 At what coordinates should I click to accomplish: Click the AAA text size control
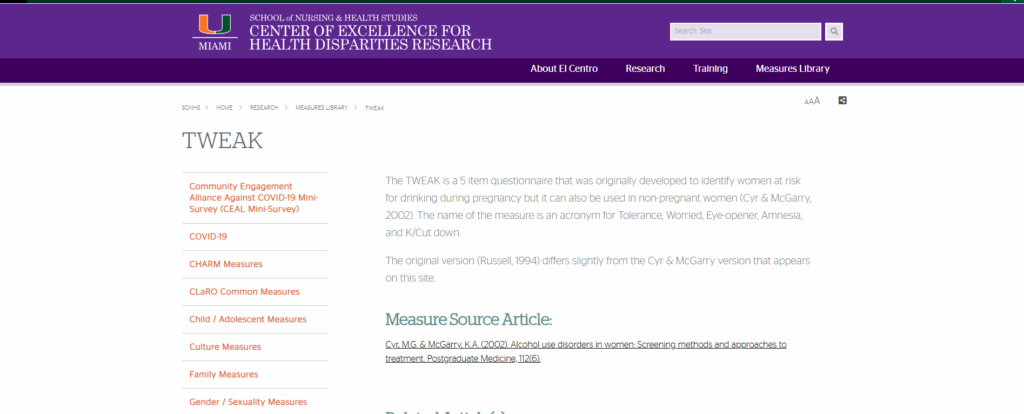812,101
